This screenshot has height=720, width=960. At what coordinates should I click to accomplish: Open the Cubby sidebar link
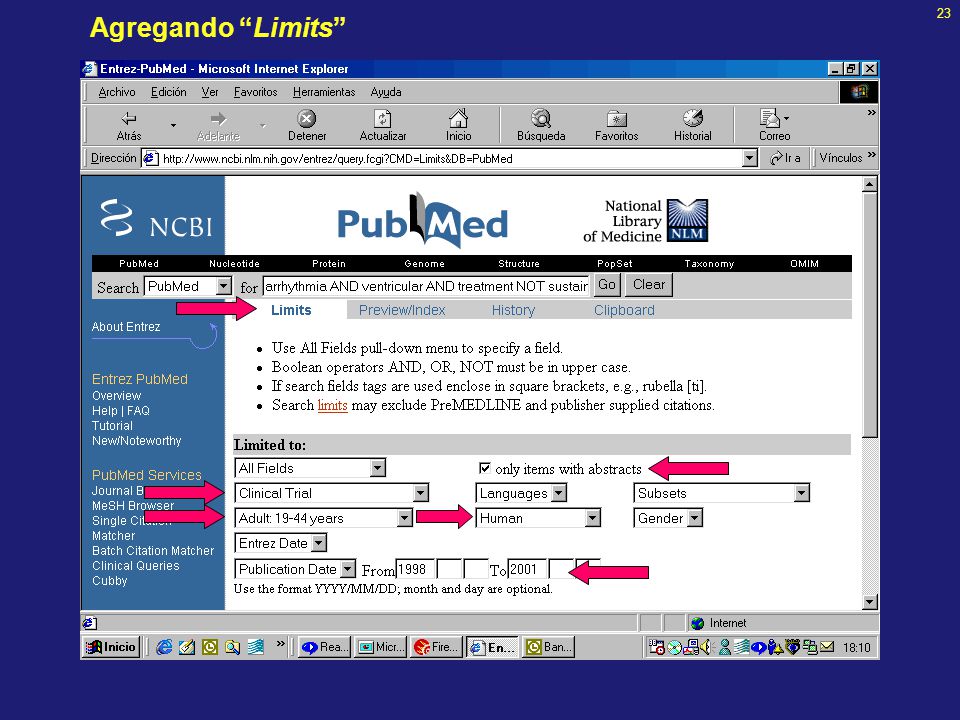pyautogui.click(x=110, y=581)
